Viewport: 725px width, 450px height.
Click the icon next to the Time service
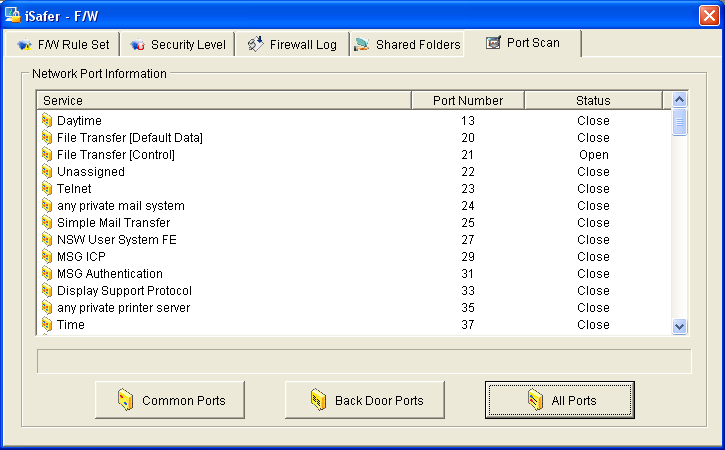point(47,325)
